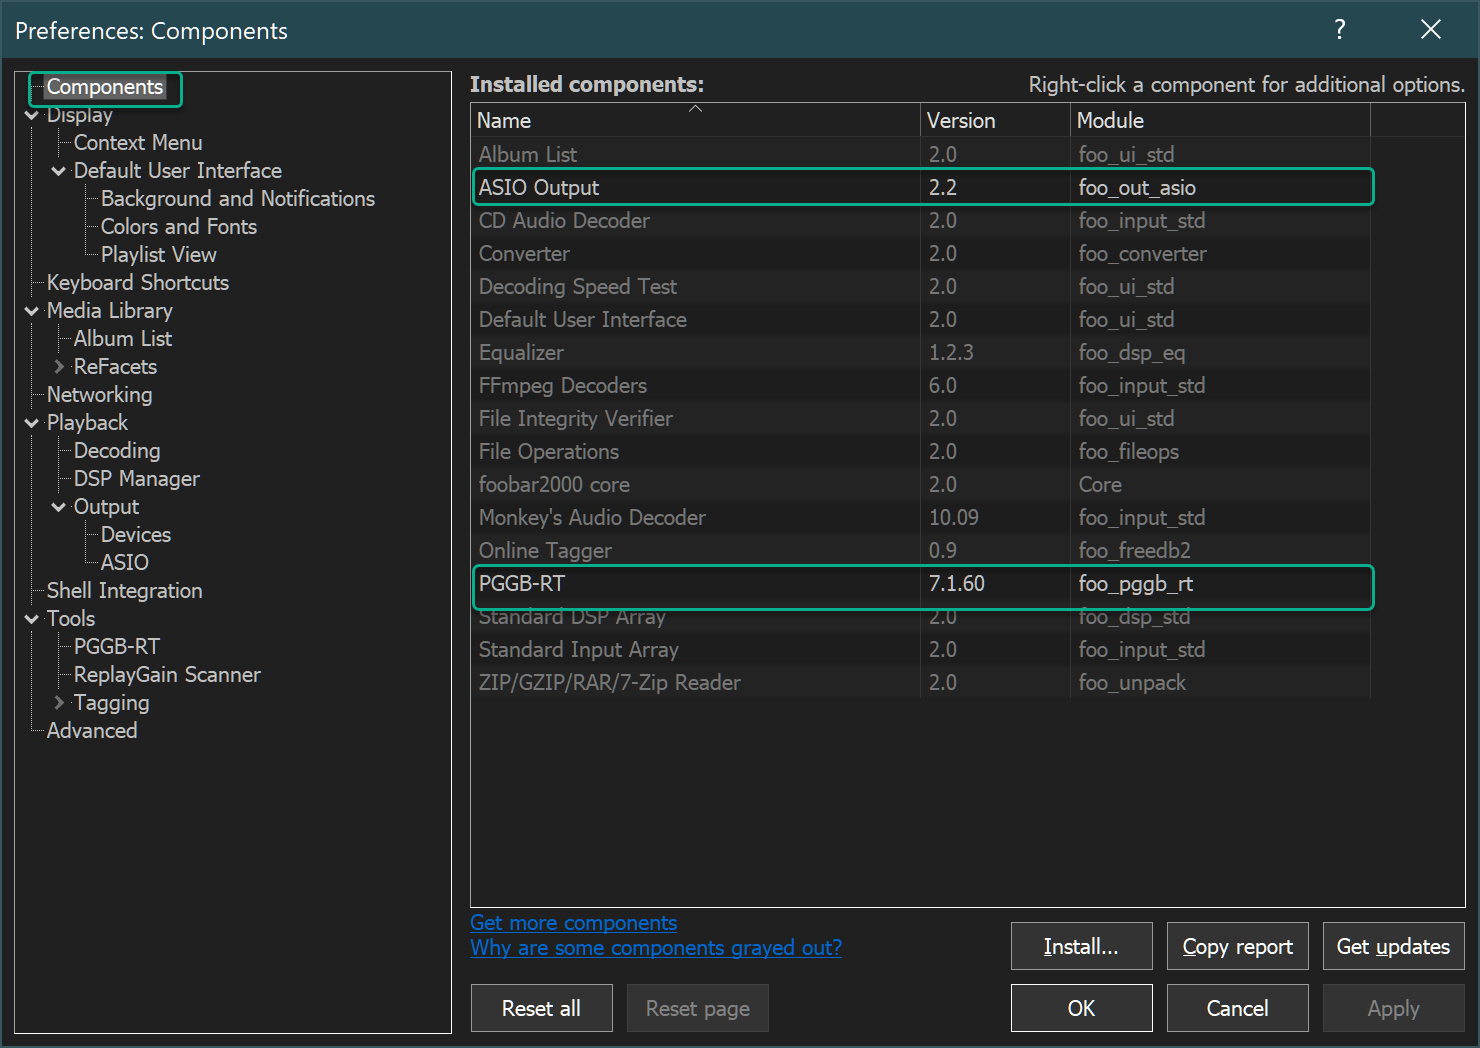Image resolution: width=1480 pixels, height=1048 pixels.
Task: Sort components by Version column
Action: (x=995, y=120)
